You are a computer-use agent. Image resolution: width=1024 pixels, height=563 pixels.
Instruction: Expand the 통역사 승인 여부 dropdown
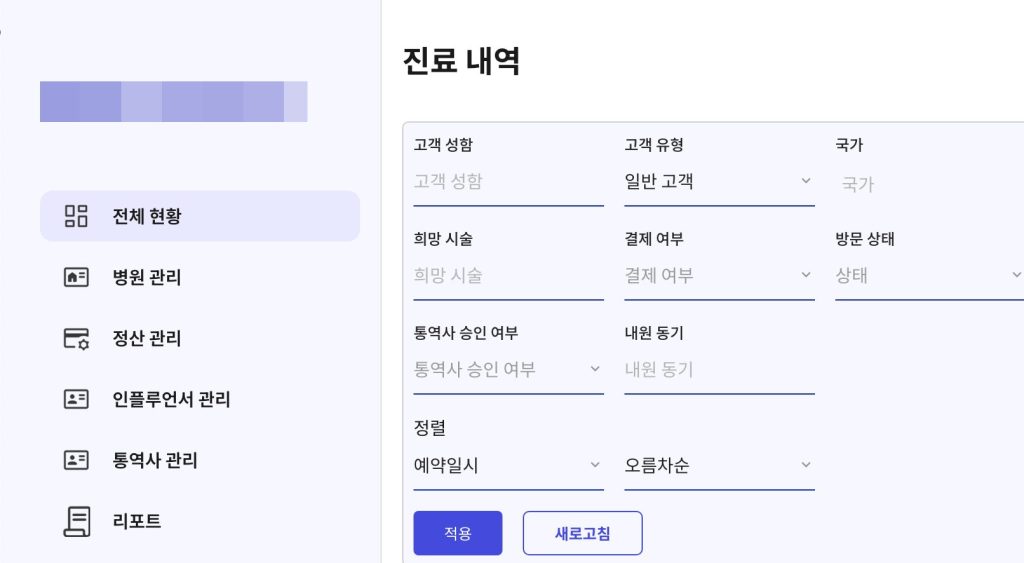coord(508,370)
